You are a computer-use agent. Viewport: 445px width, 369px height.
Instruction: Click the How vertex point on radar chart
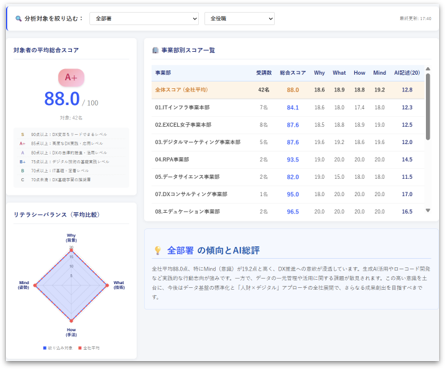(x=71, y=321)
